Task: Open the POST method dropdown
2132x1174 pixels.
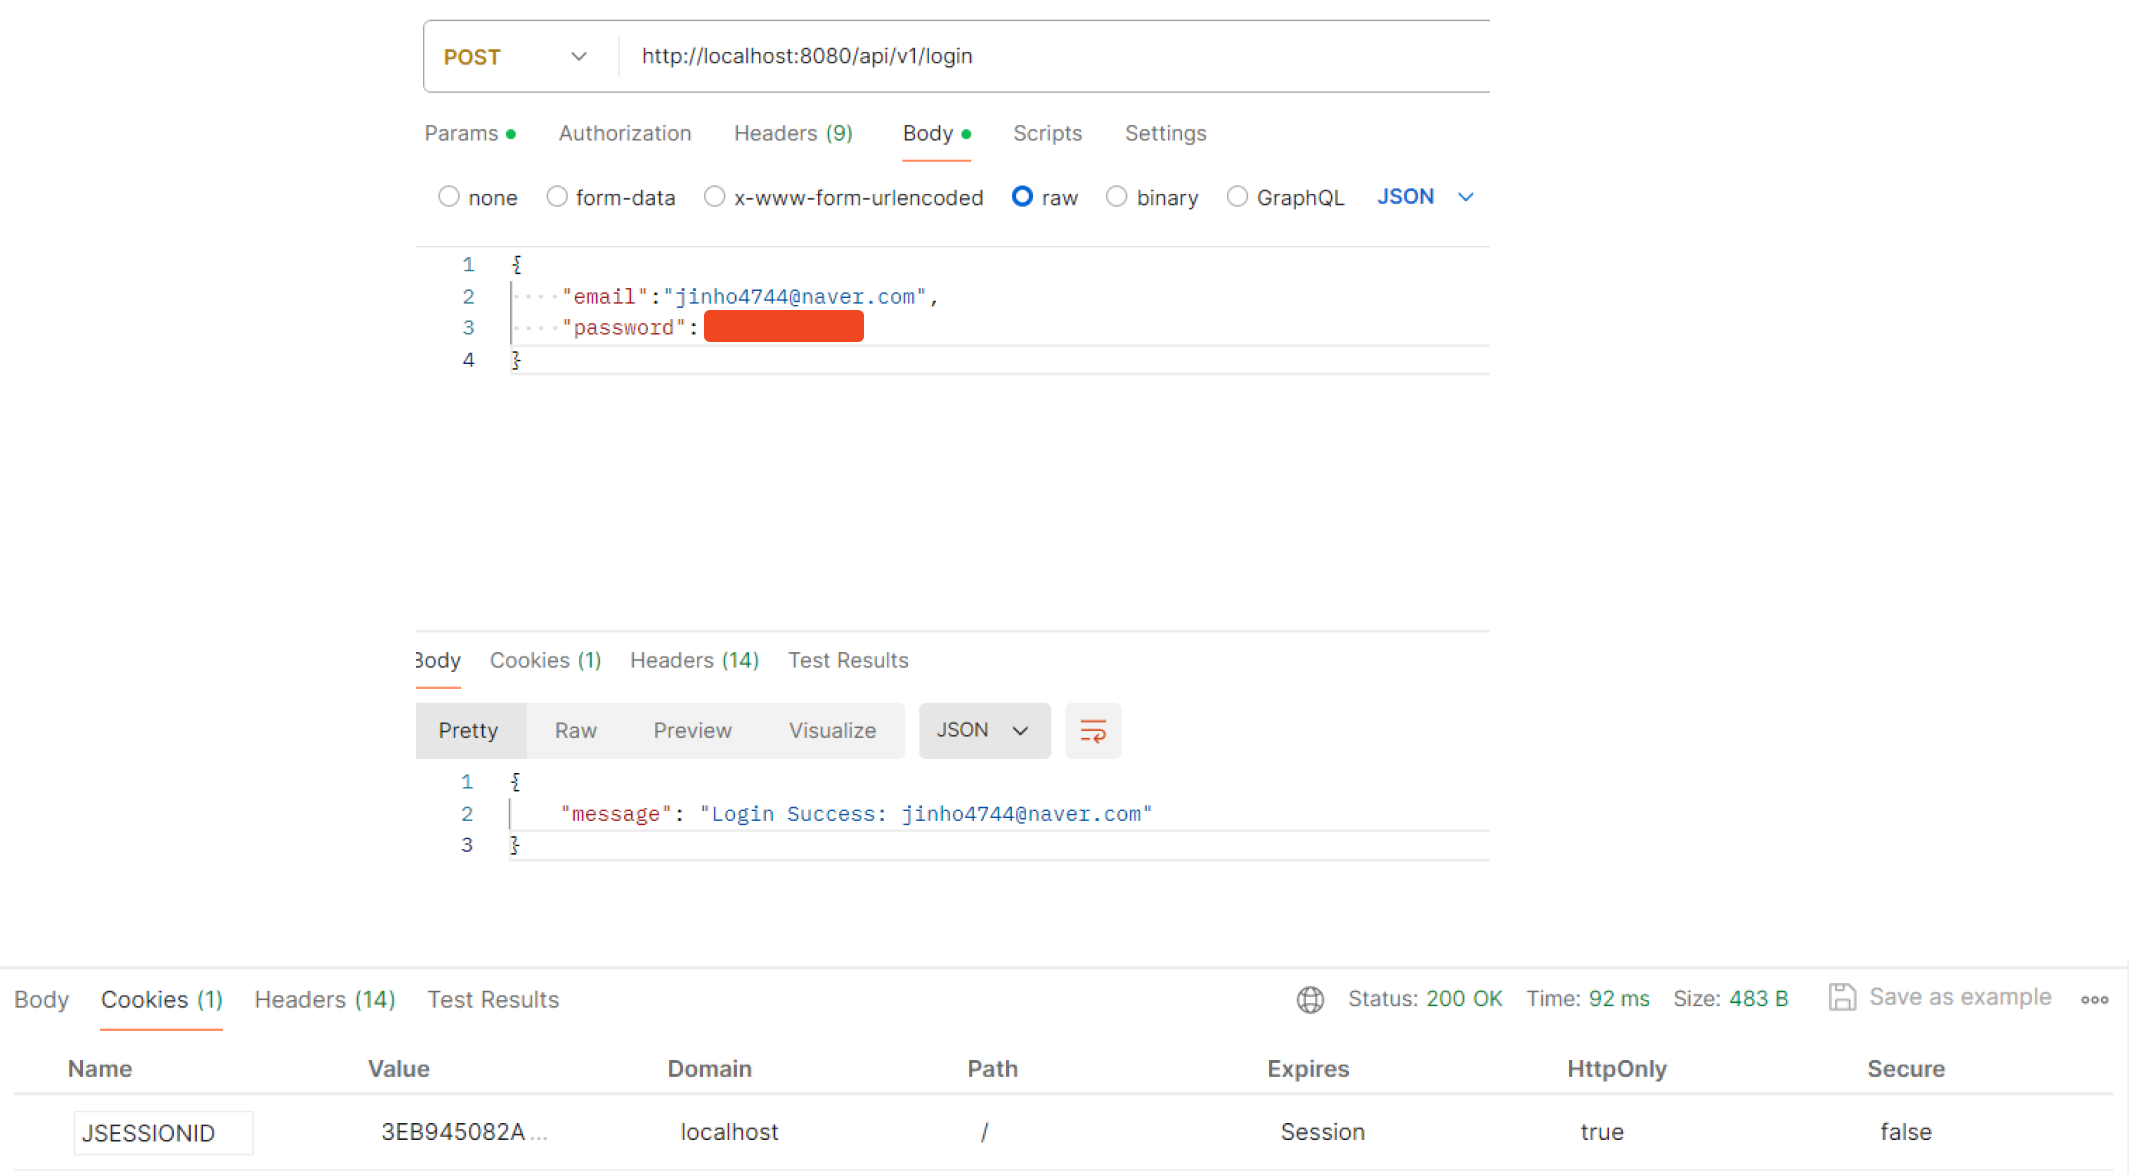Action: coord(516,57)
